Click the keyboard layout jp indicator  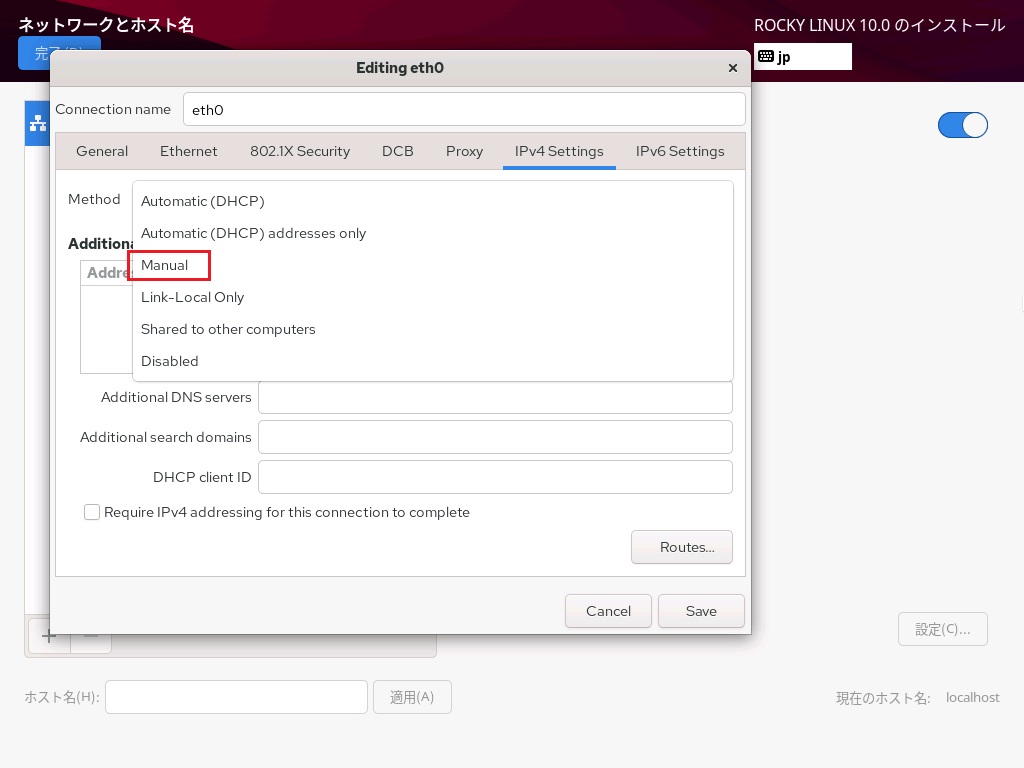click(801, 57)
